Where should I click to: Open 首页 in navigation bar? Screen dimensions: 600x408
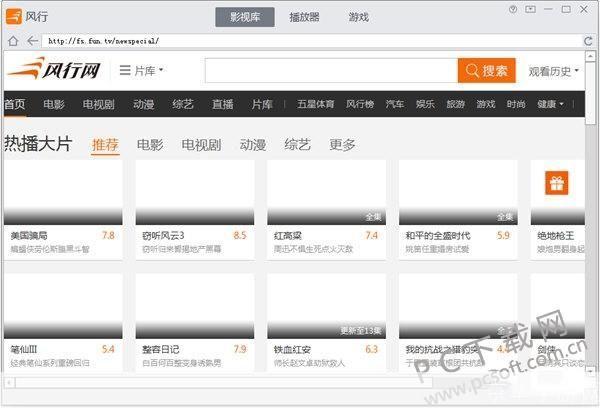click(15, 104)
